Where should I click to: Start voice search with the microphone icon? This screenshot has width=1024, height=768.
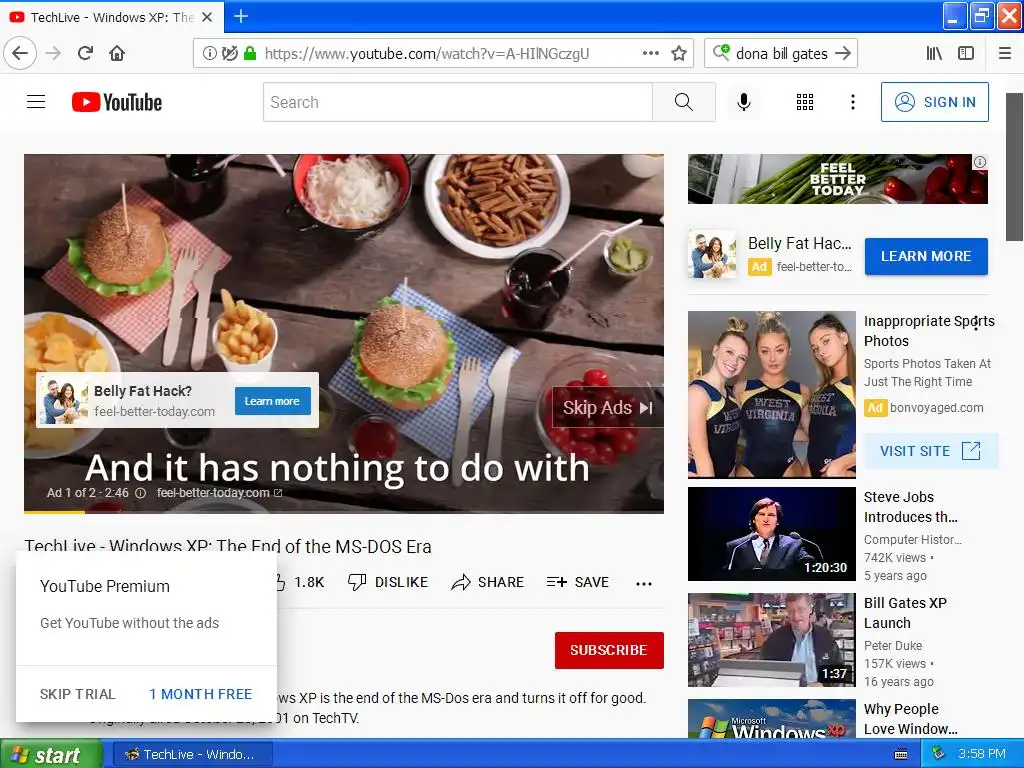(743, 102)
